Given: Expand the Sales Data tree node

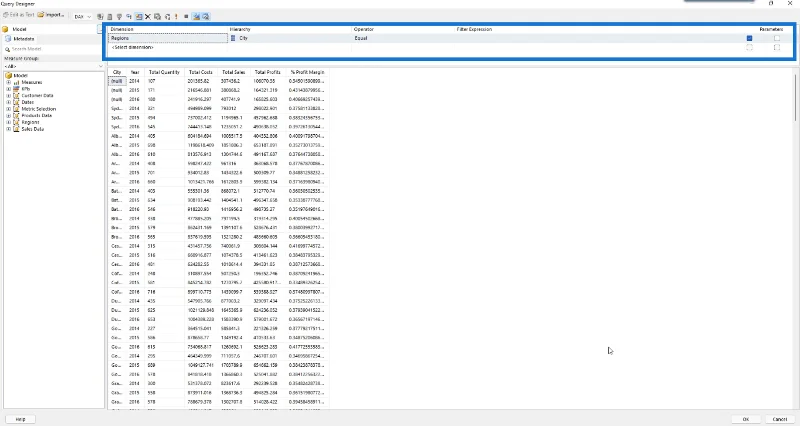Looking at the screenshot, I should (8, 129).
